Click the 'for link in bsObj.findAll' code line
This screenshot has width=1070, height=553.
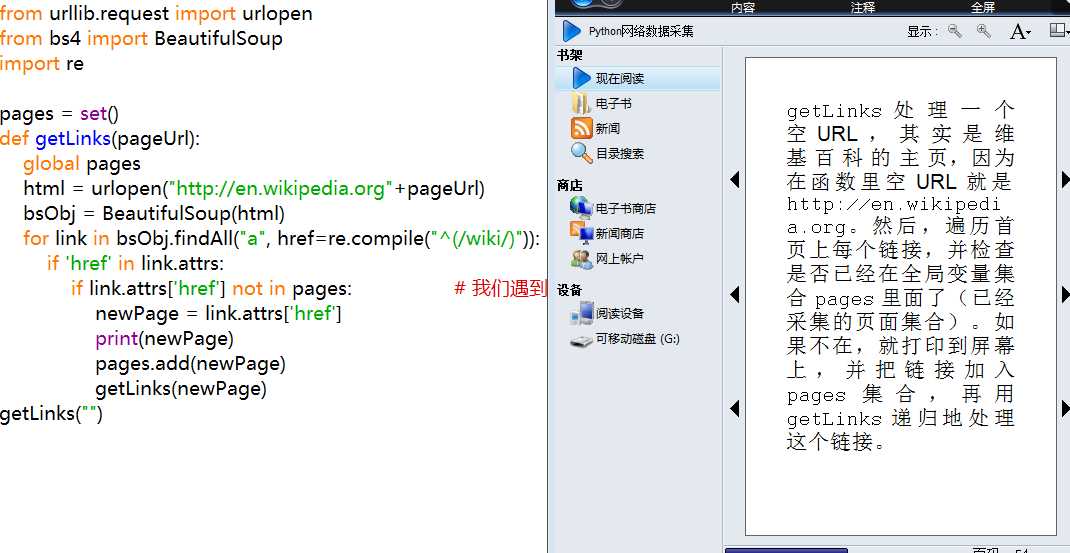282,239
